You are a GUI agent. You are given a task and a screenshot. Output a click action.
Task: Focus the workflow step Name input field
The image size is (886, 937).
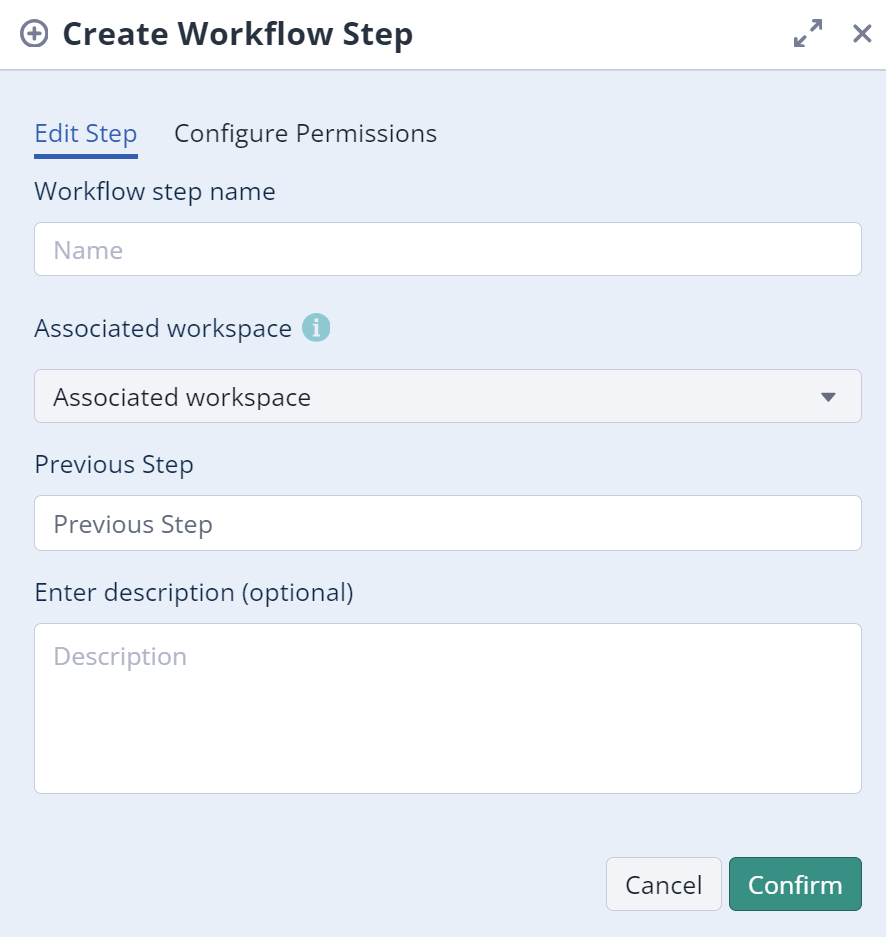[x=447, y=250]
